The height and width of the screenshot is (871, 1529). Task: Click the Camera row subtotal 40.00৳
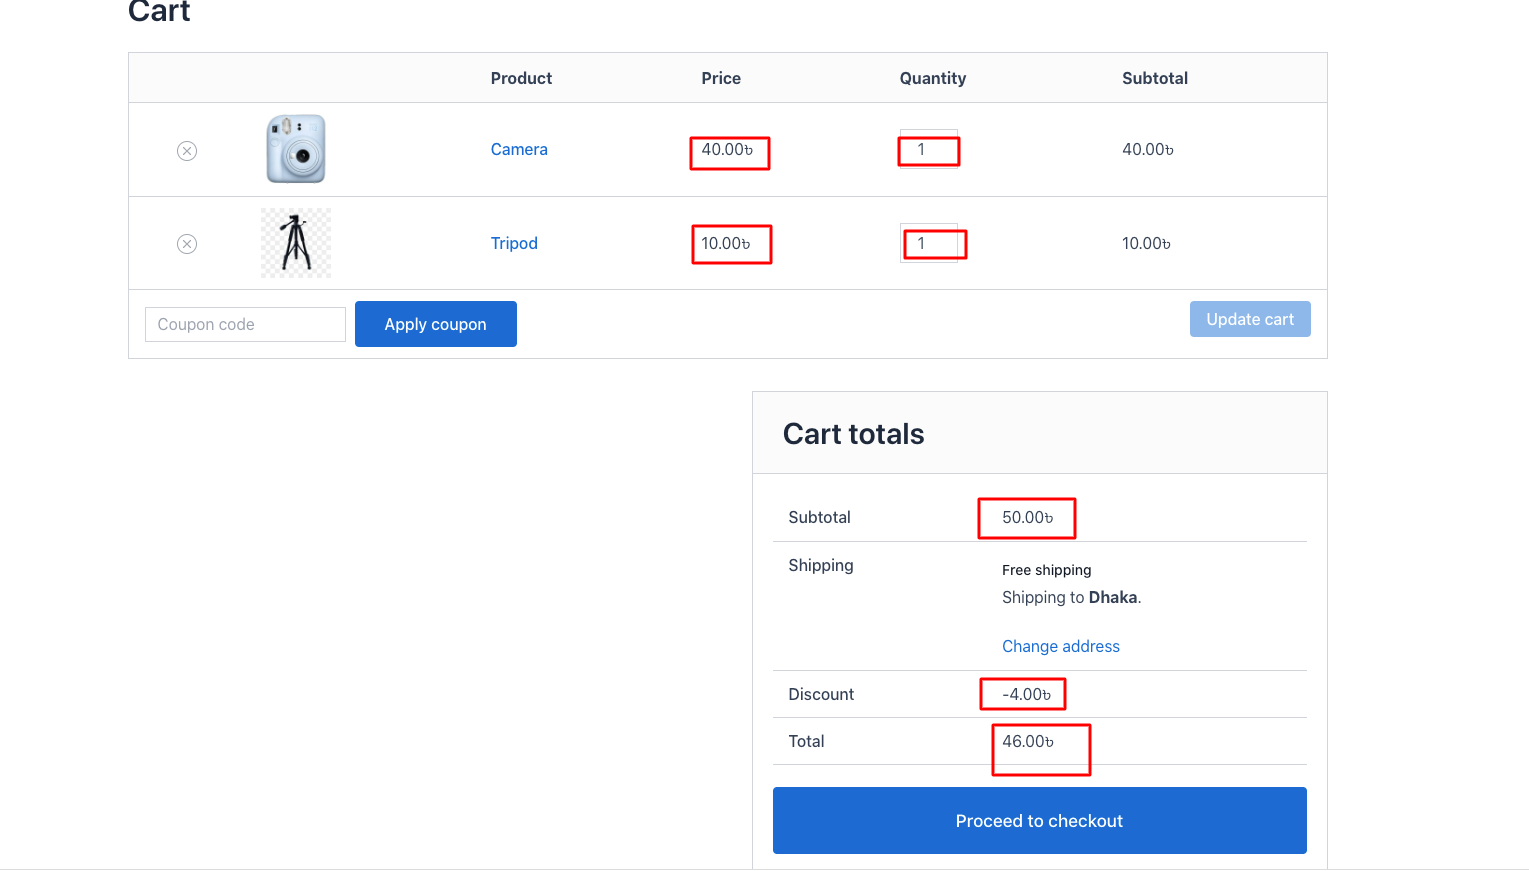click(x=1148, y=149)
